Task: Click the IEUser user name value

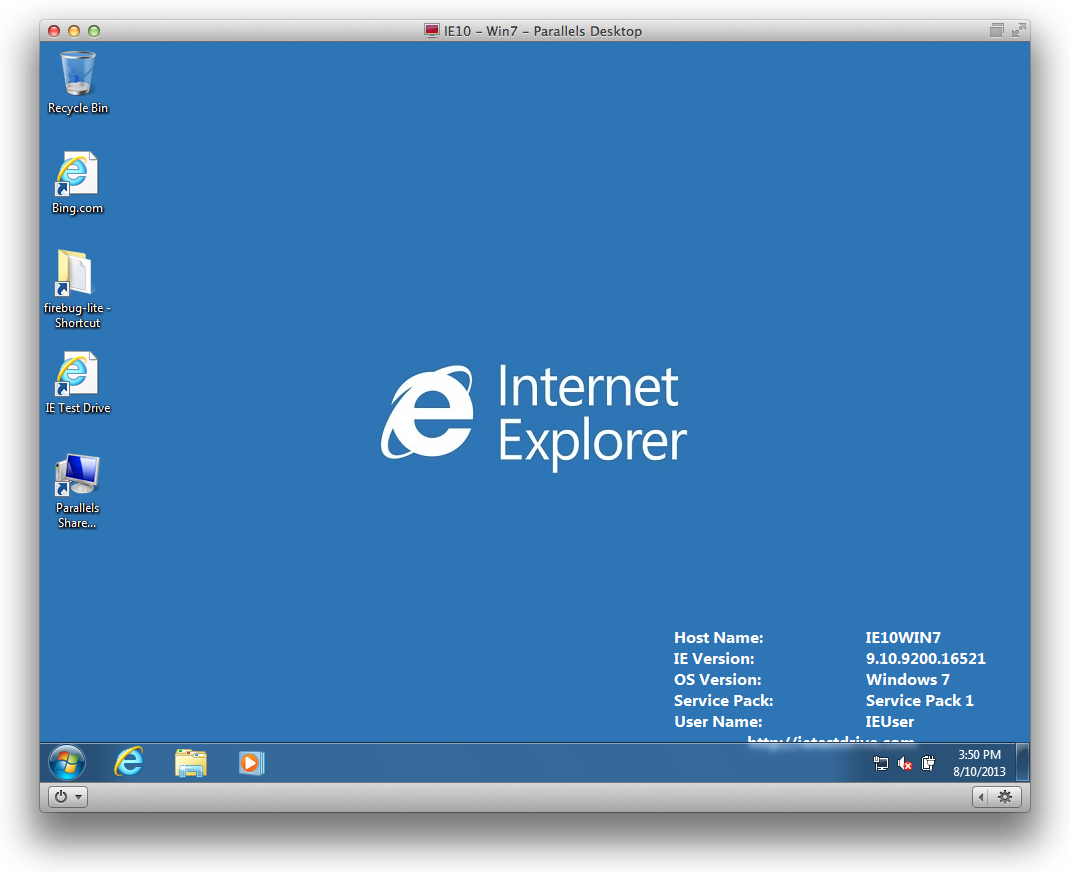Action: pyautogui.click(x=889, y=722)
